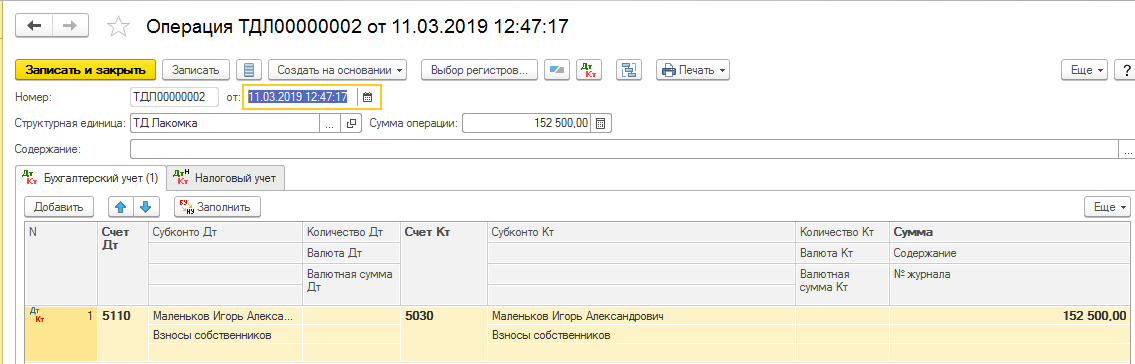Viewport: 1135px width, 364px height.
Task: Open the document structure icon
Action: click(629, 70)
